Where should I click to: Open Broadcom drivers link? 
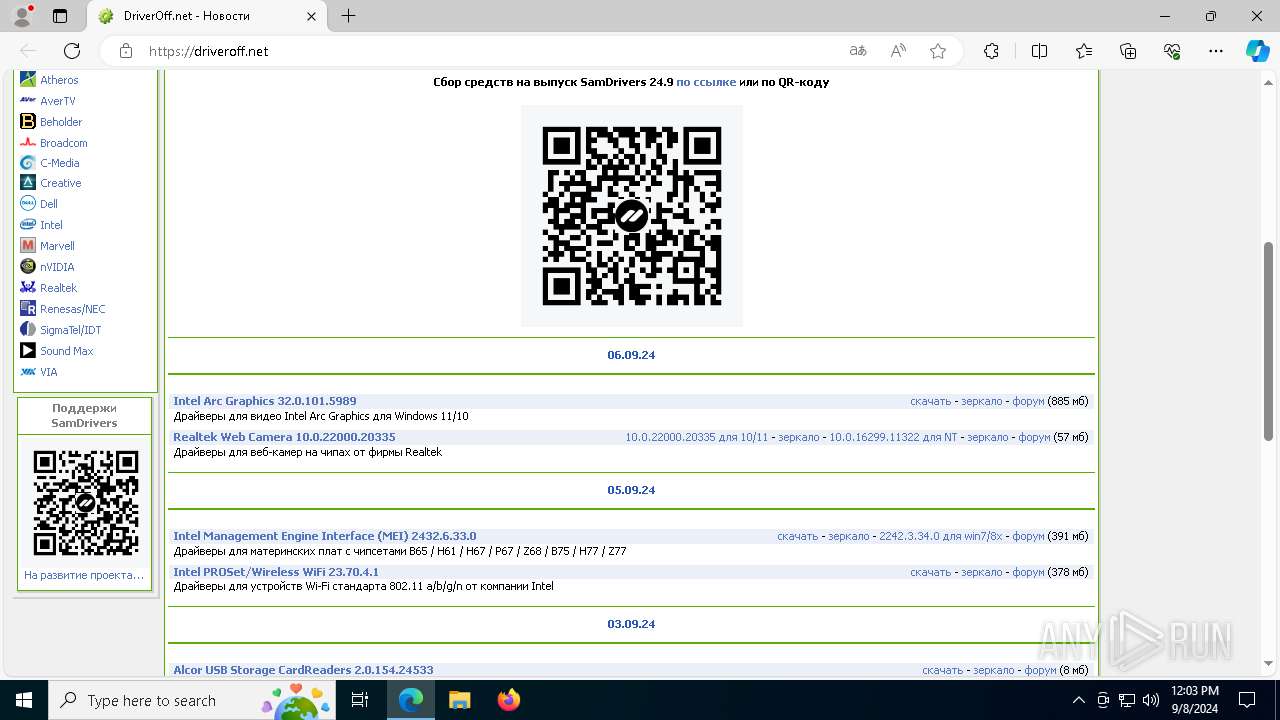64,143
